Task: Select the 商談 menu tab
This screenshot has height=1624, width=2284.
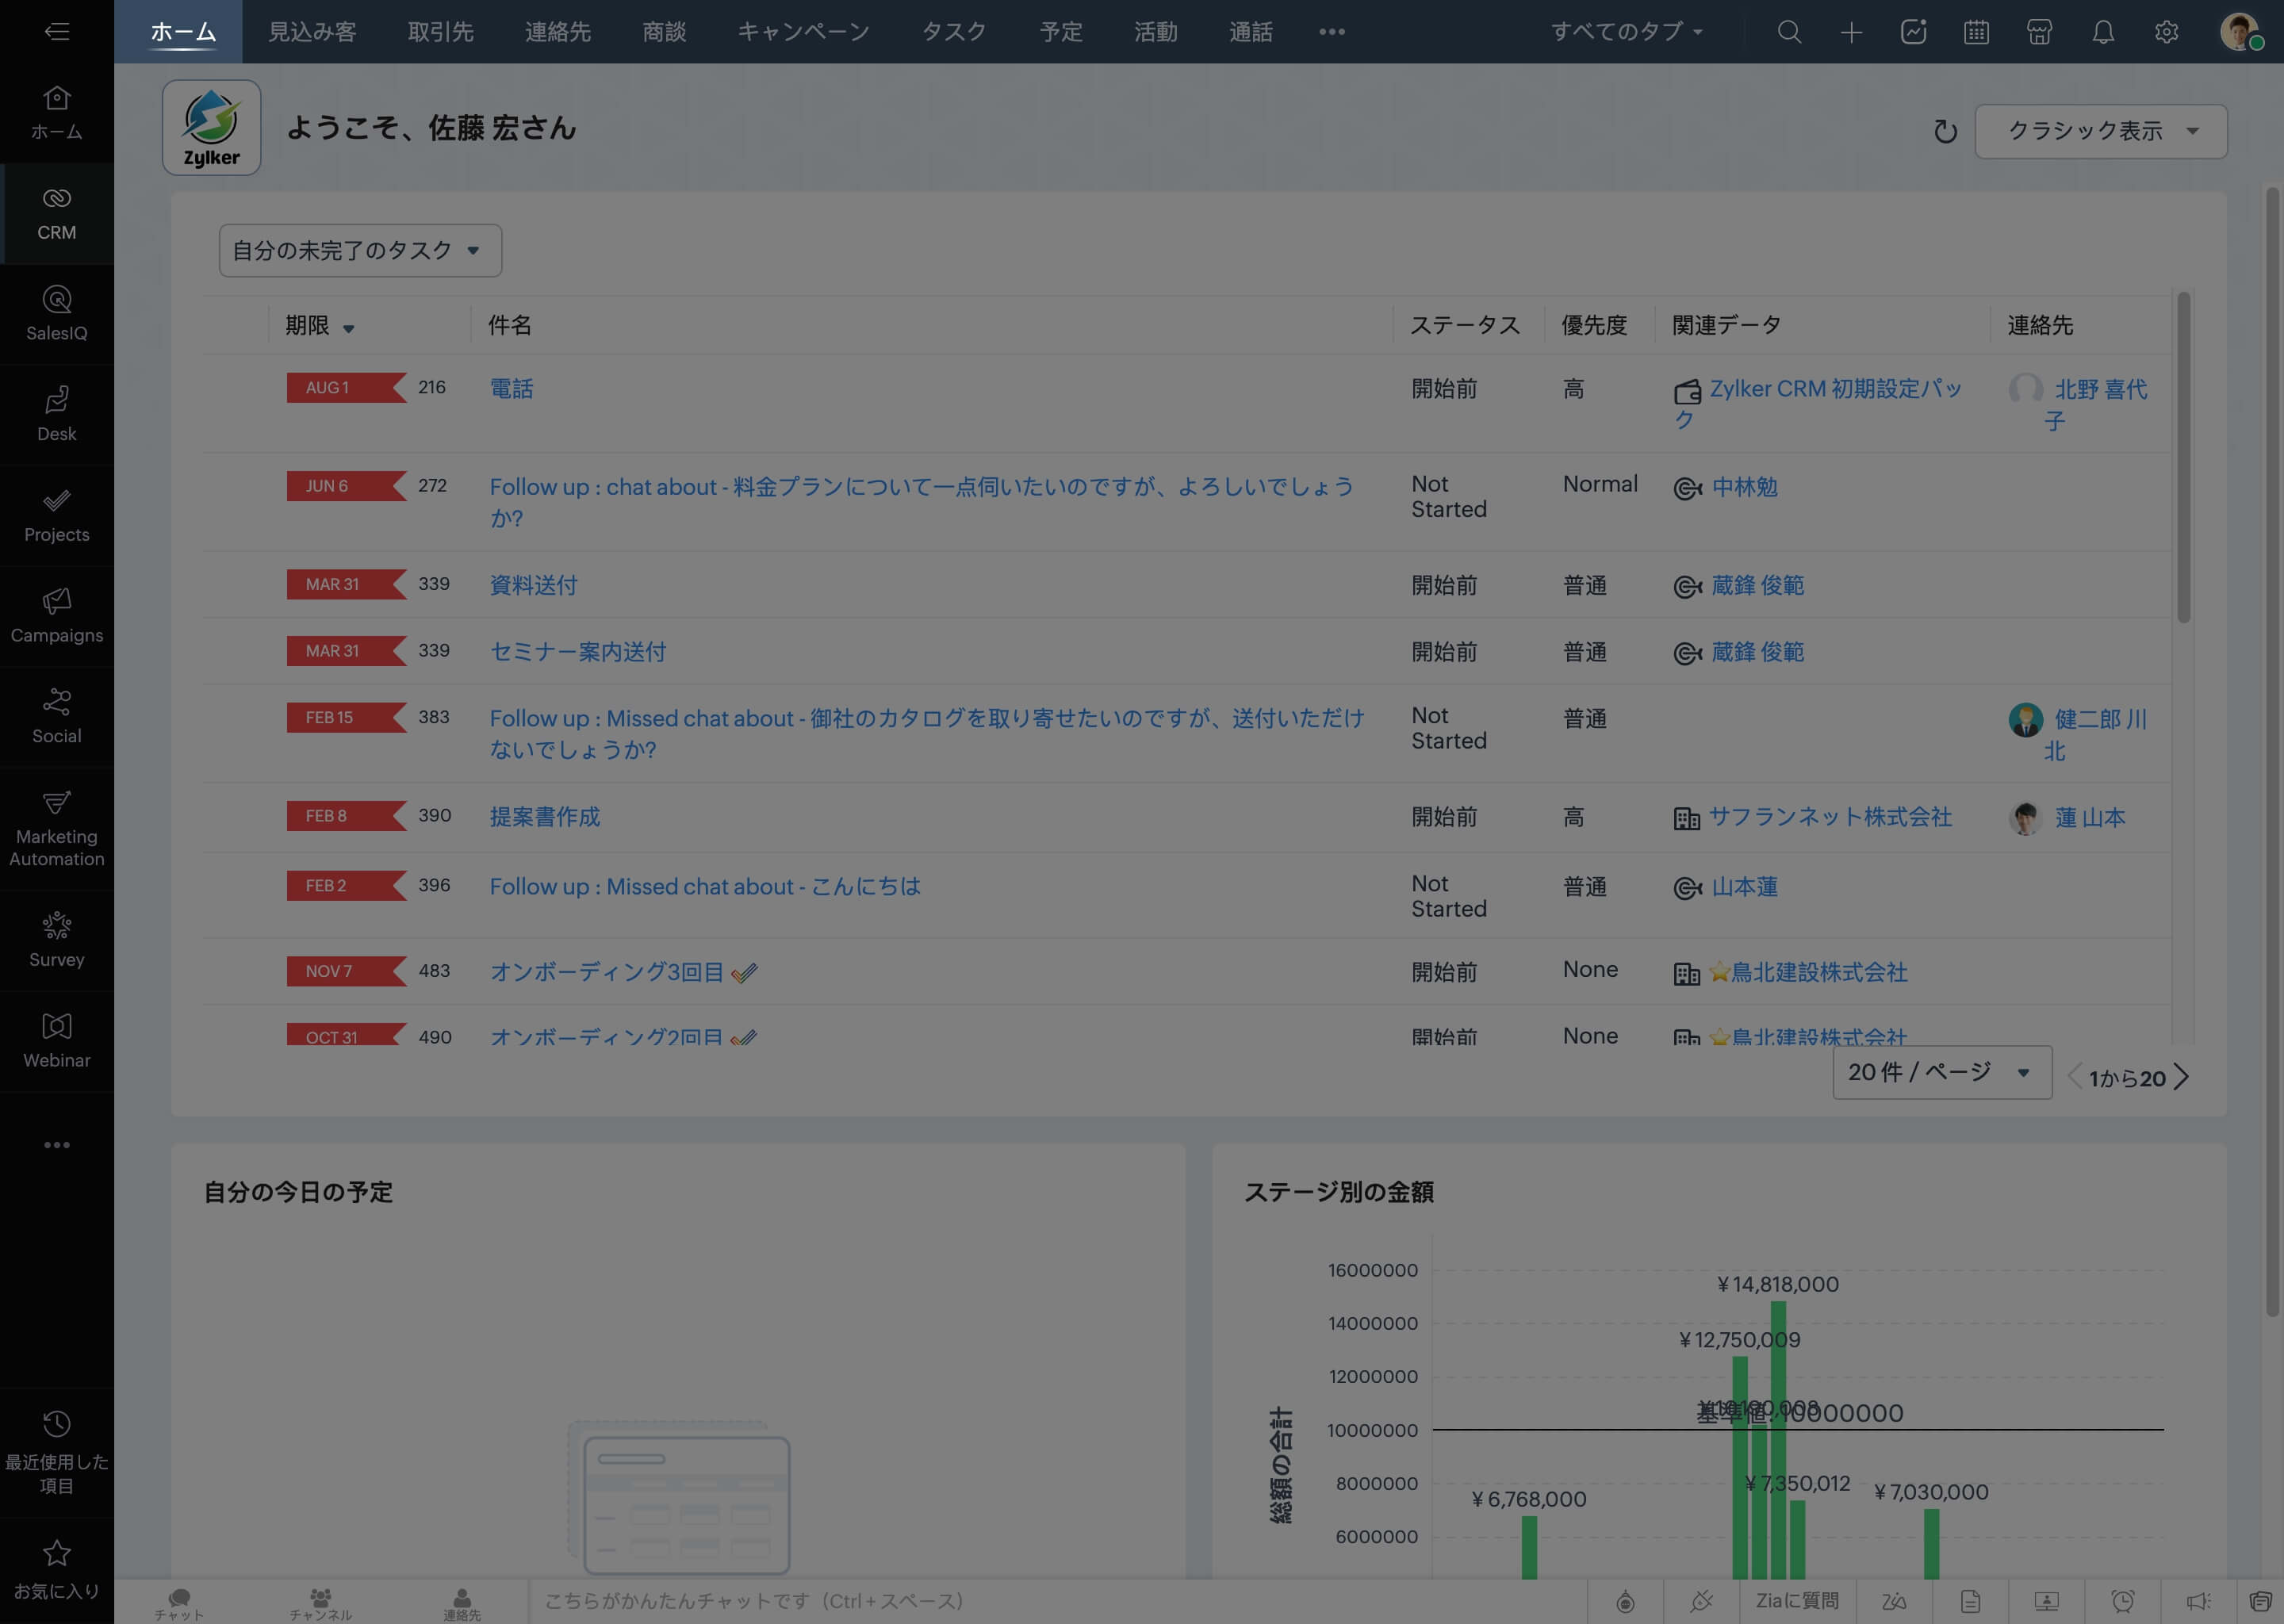Action: tap(664, 32)
